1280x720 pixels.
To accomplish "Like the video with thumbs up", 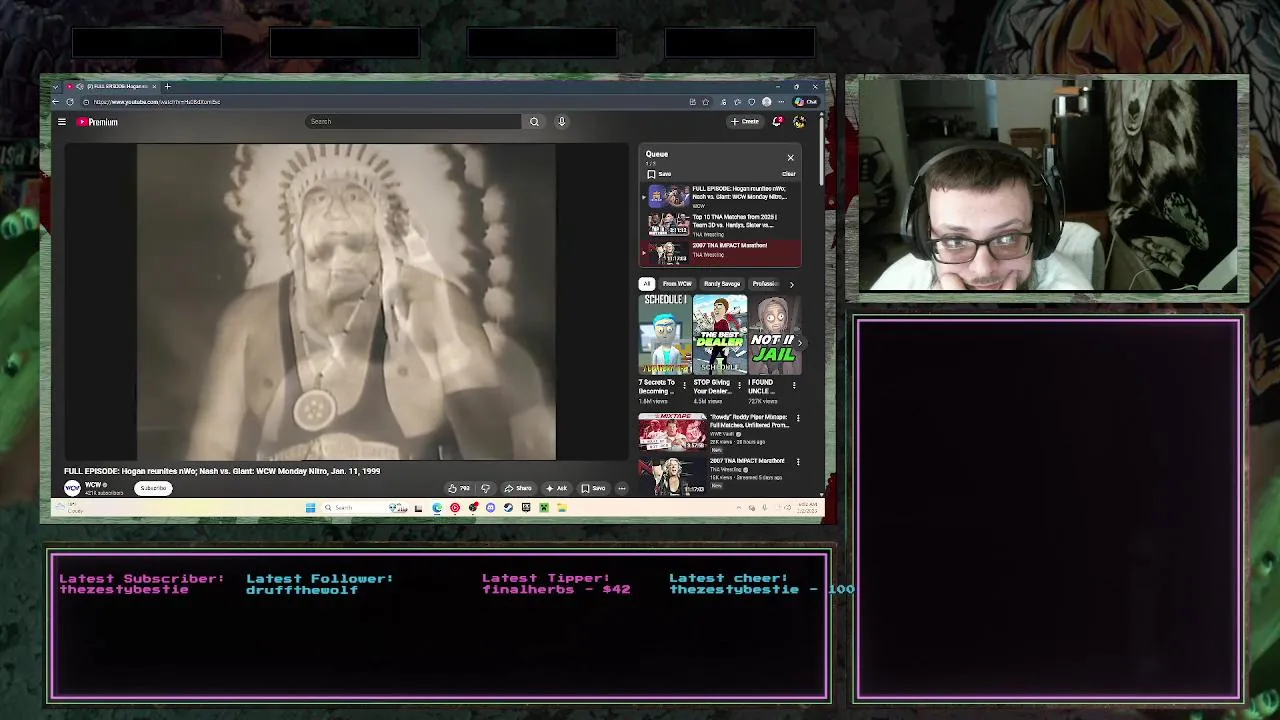I will pyautogui.click(x=459, y=488).
